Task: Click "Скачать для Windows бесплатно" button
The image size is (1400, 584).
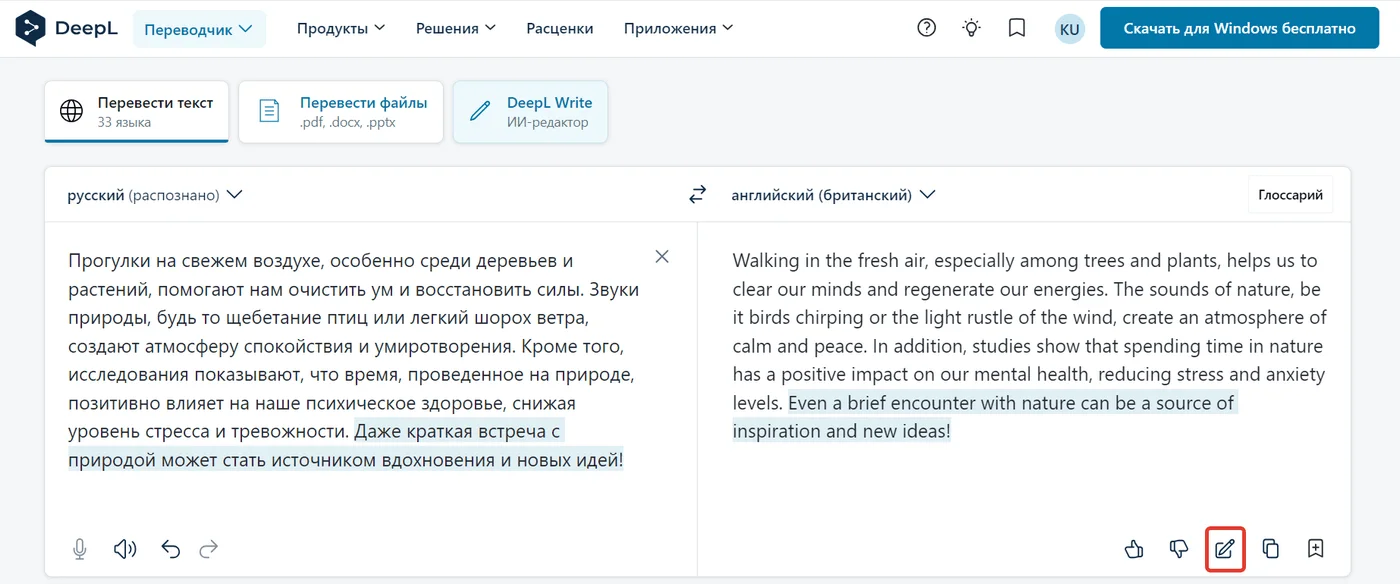Action: (1240, 28)
